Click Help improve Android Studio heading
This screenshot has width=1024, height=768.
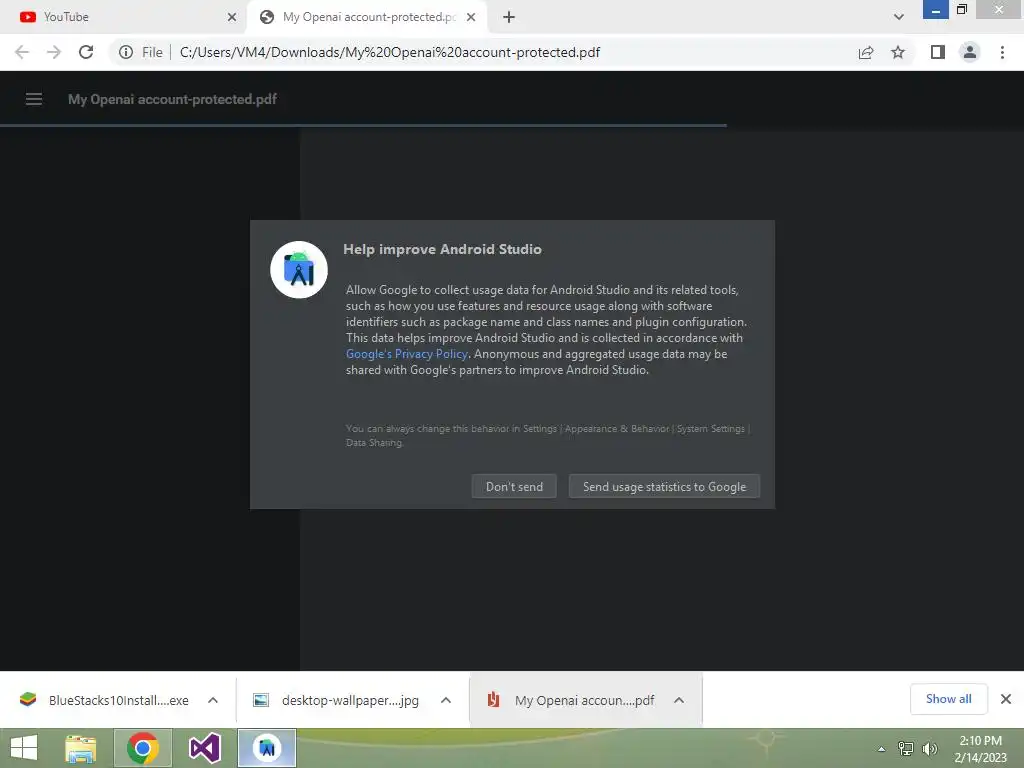point(442,249)
